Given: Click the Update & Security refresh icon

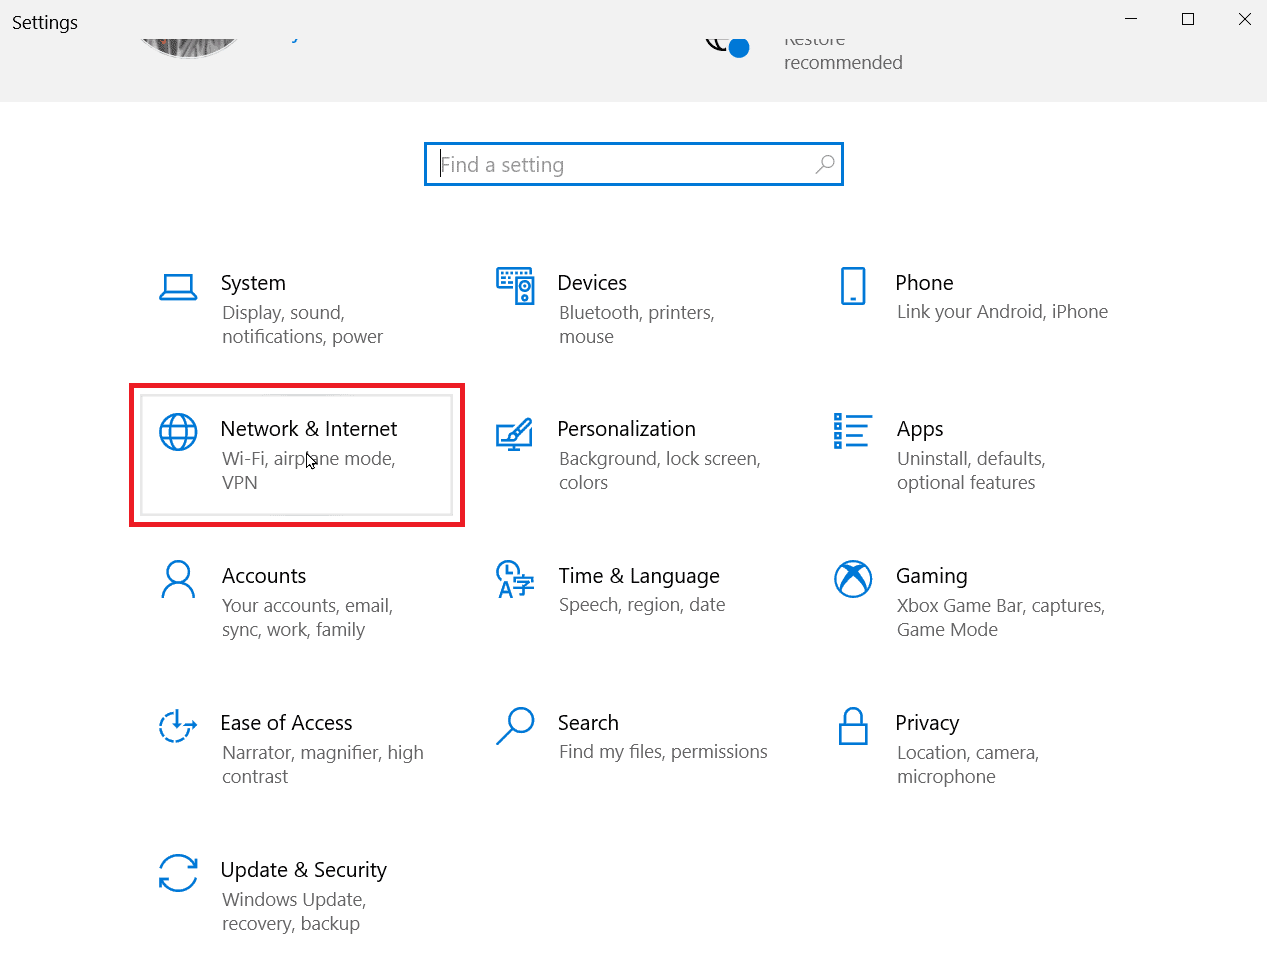Looking at the screenshot, I should 178,873.
